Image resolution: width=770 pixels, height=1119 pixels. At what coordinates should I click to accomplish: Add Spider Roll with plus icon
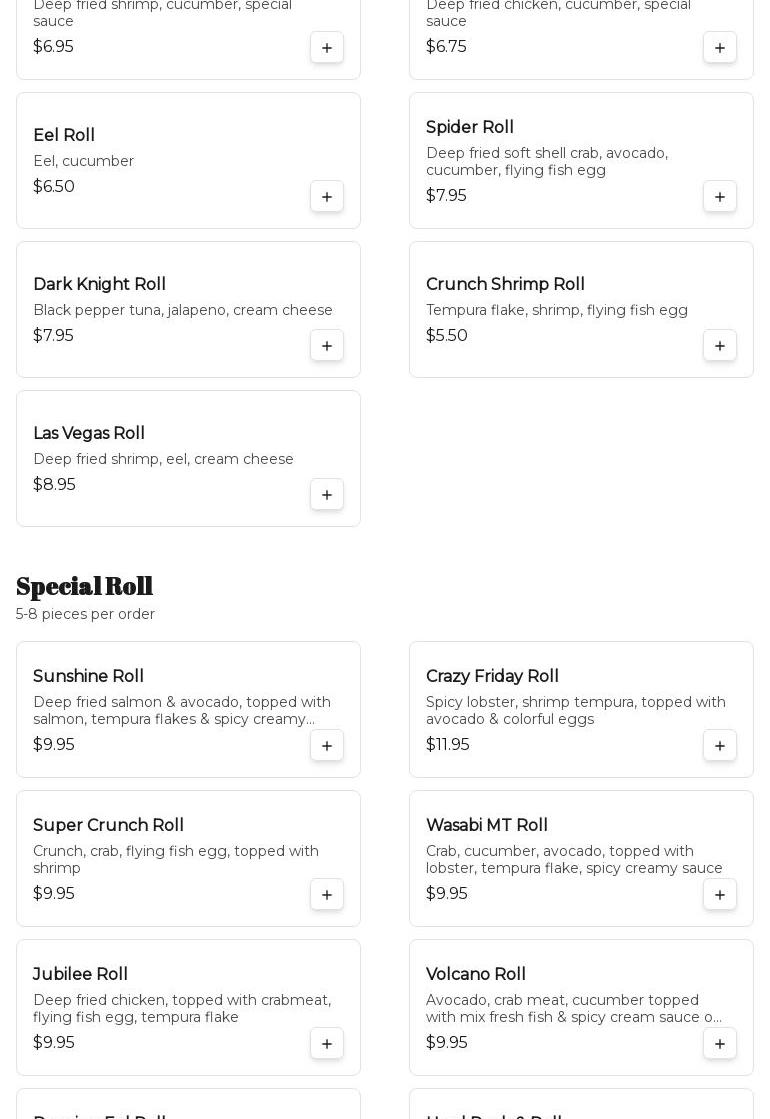(x=720, y=197)
